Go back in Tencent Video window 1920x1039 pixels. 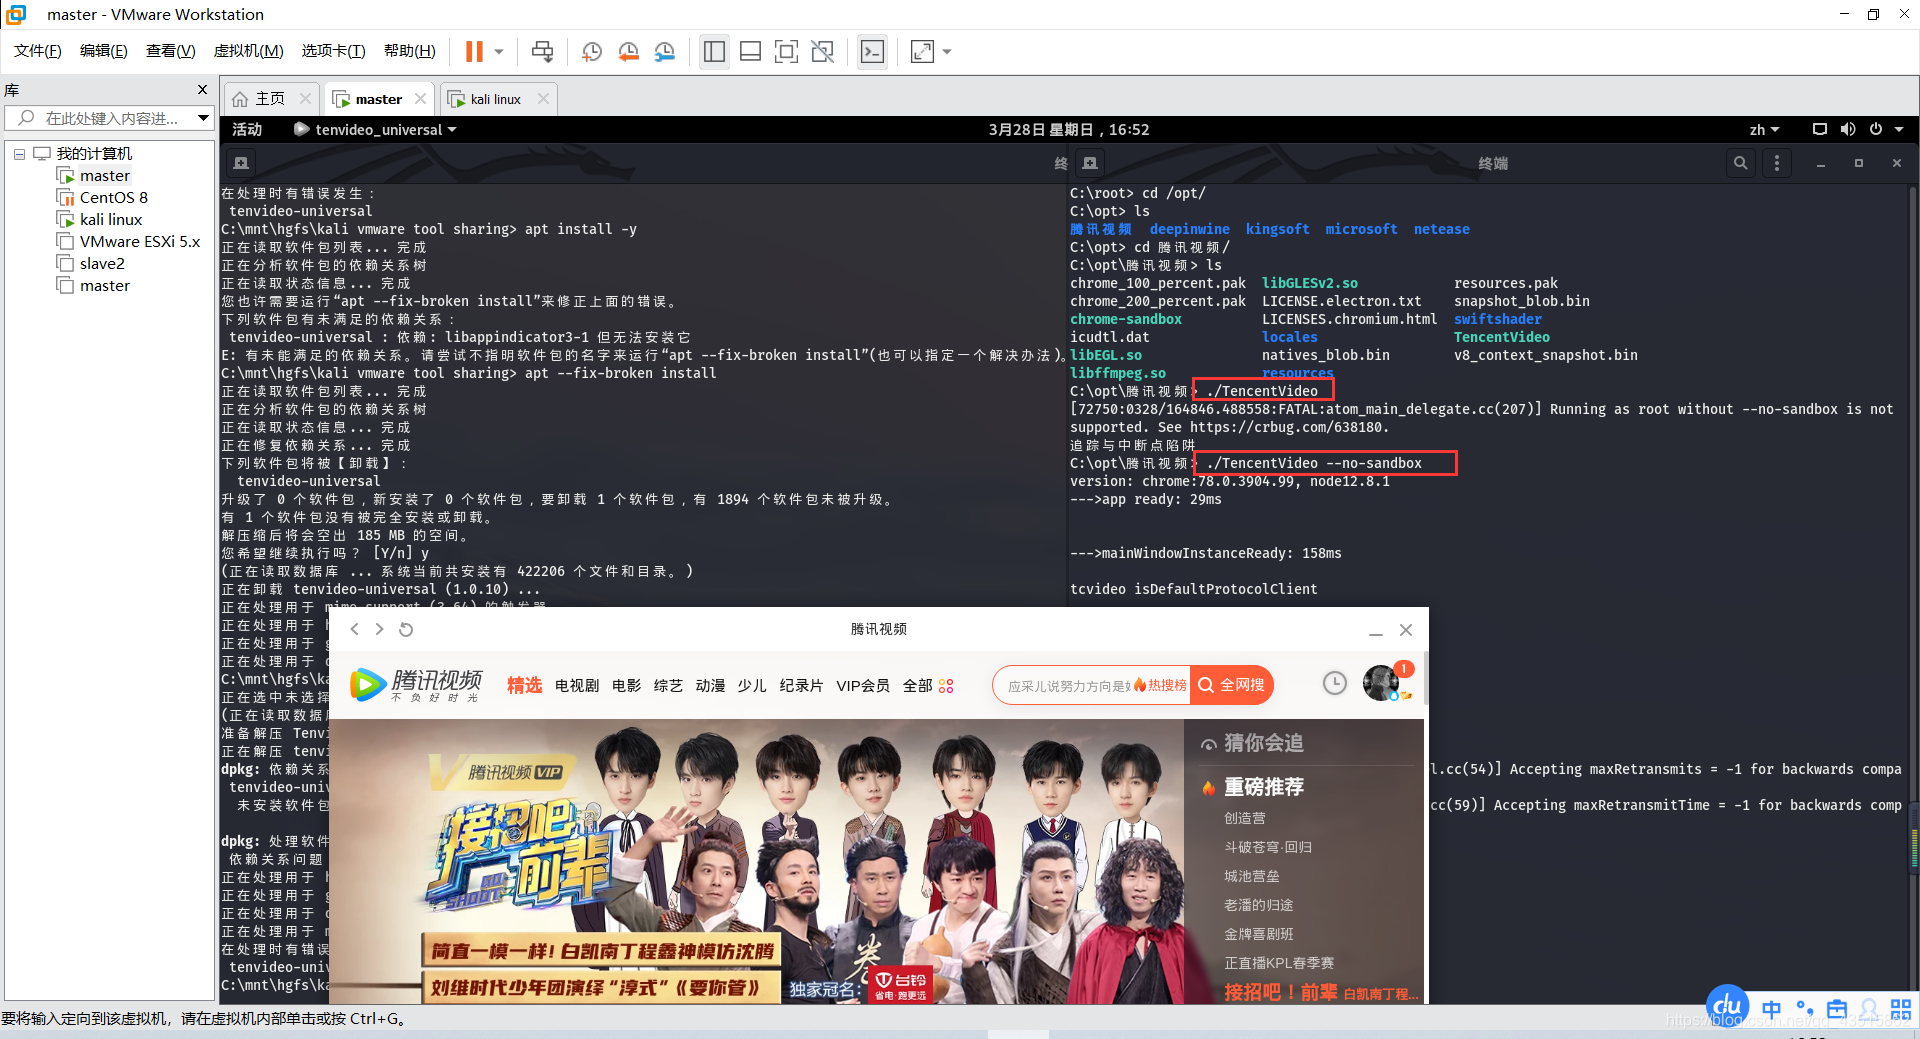[354, 629]
